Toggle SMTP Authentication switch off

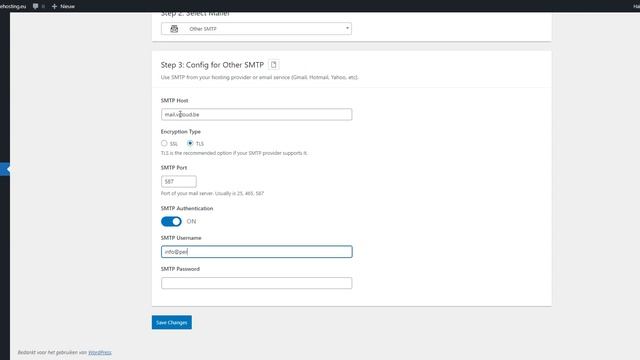171,221
